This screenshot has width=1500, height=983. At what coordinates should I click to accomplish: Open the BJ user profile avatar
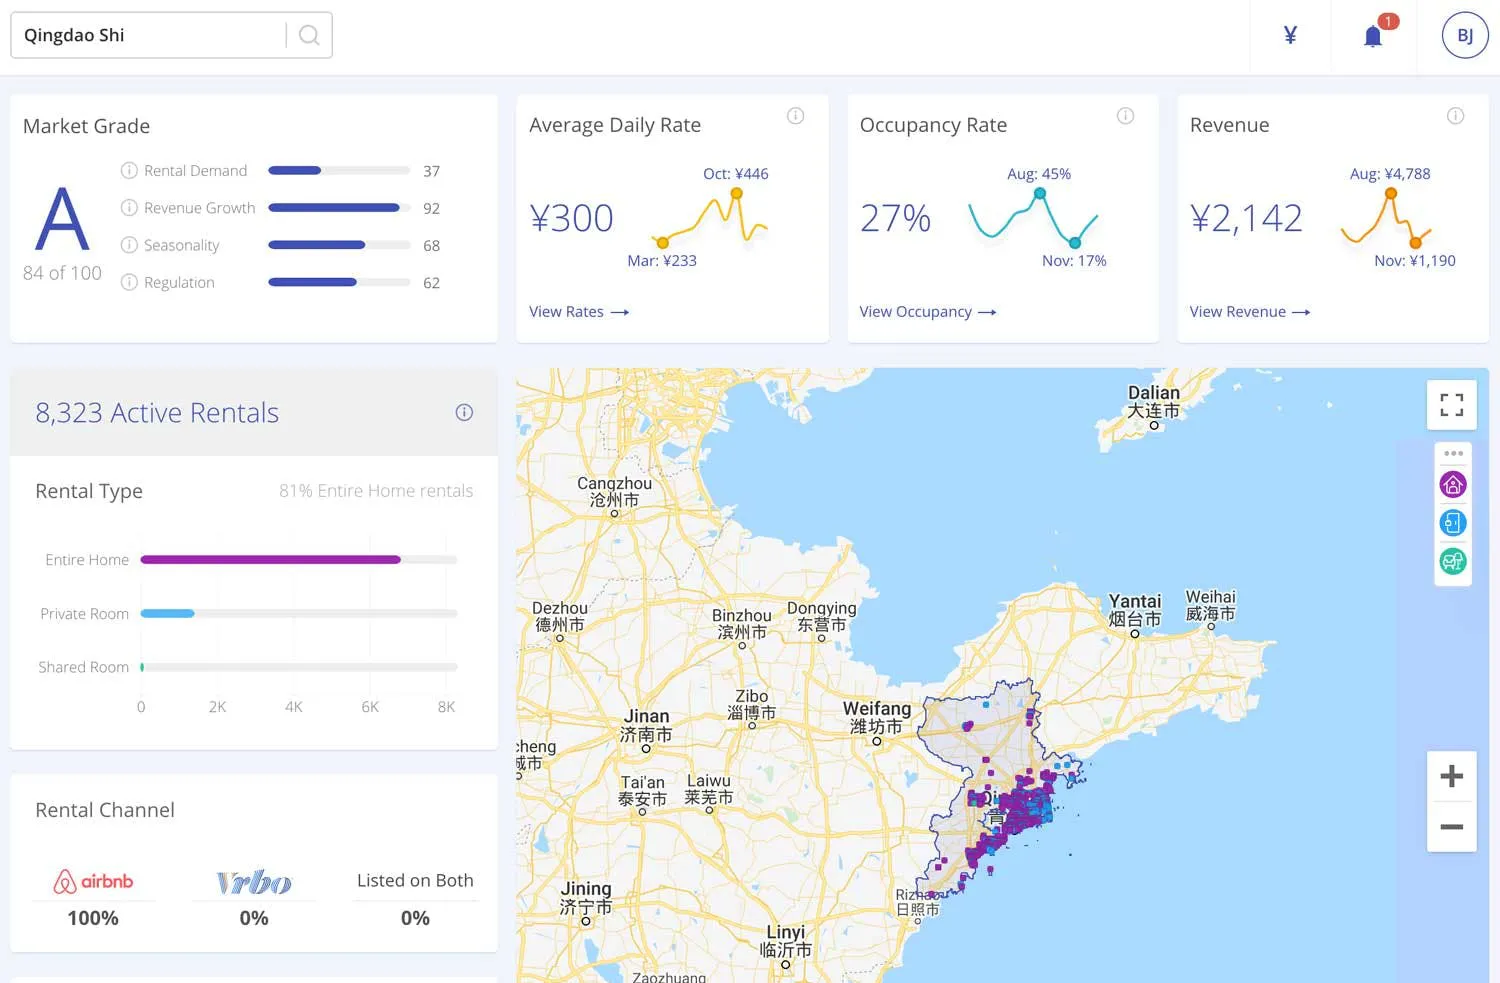(1465, 35)
